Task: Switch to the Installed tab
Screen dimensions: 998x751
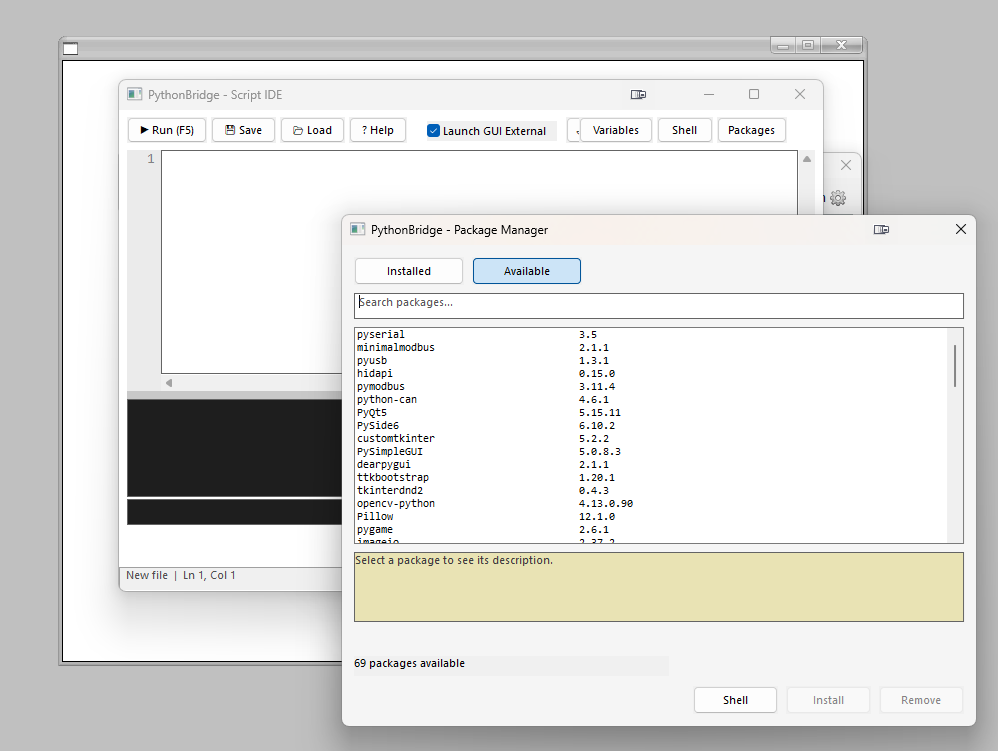Action: pos(409,271)
